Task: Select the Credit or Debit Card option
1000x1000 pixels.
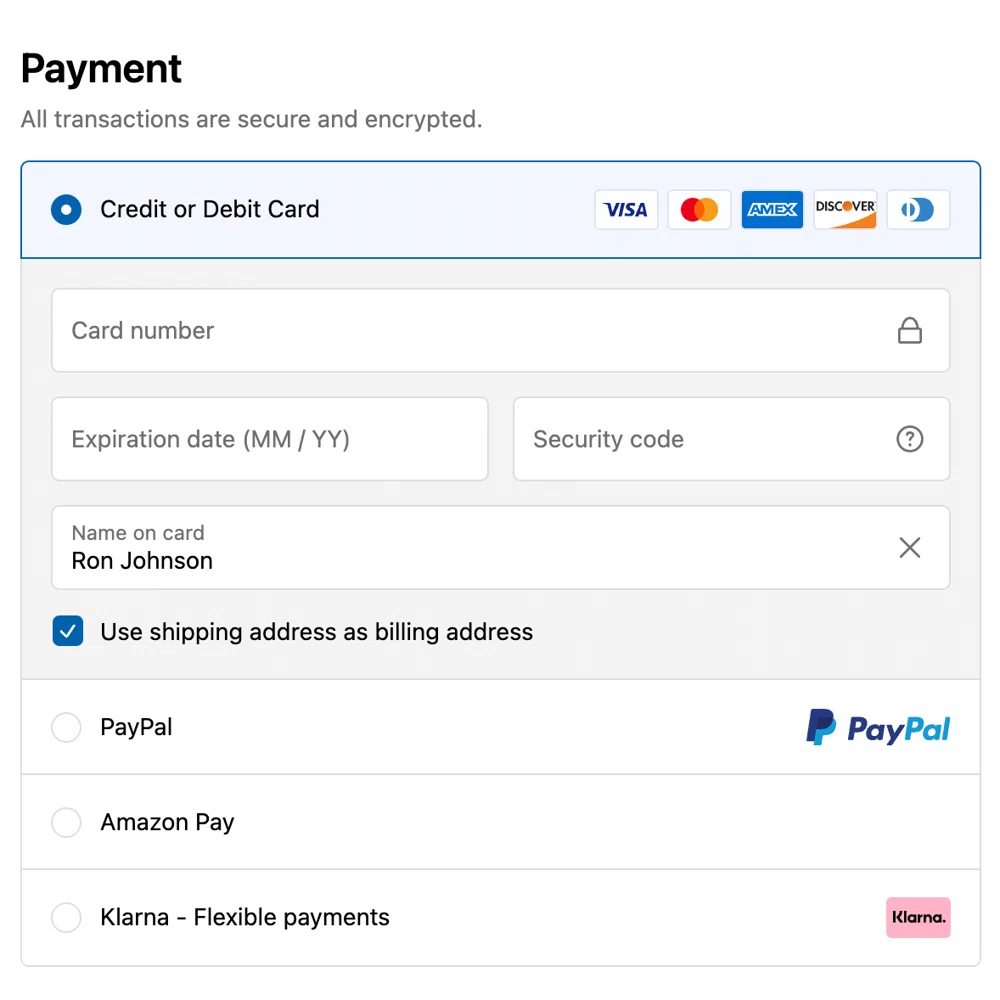Action: [x=66, y=209]
